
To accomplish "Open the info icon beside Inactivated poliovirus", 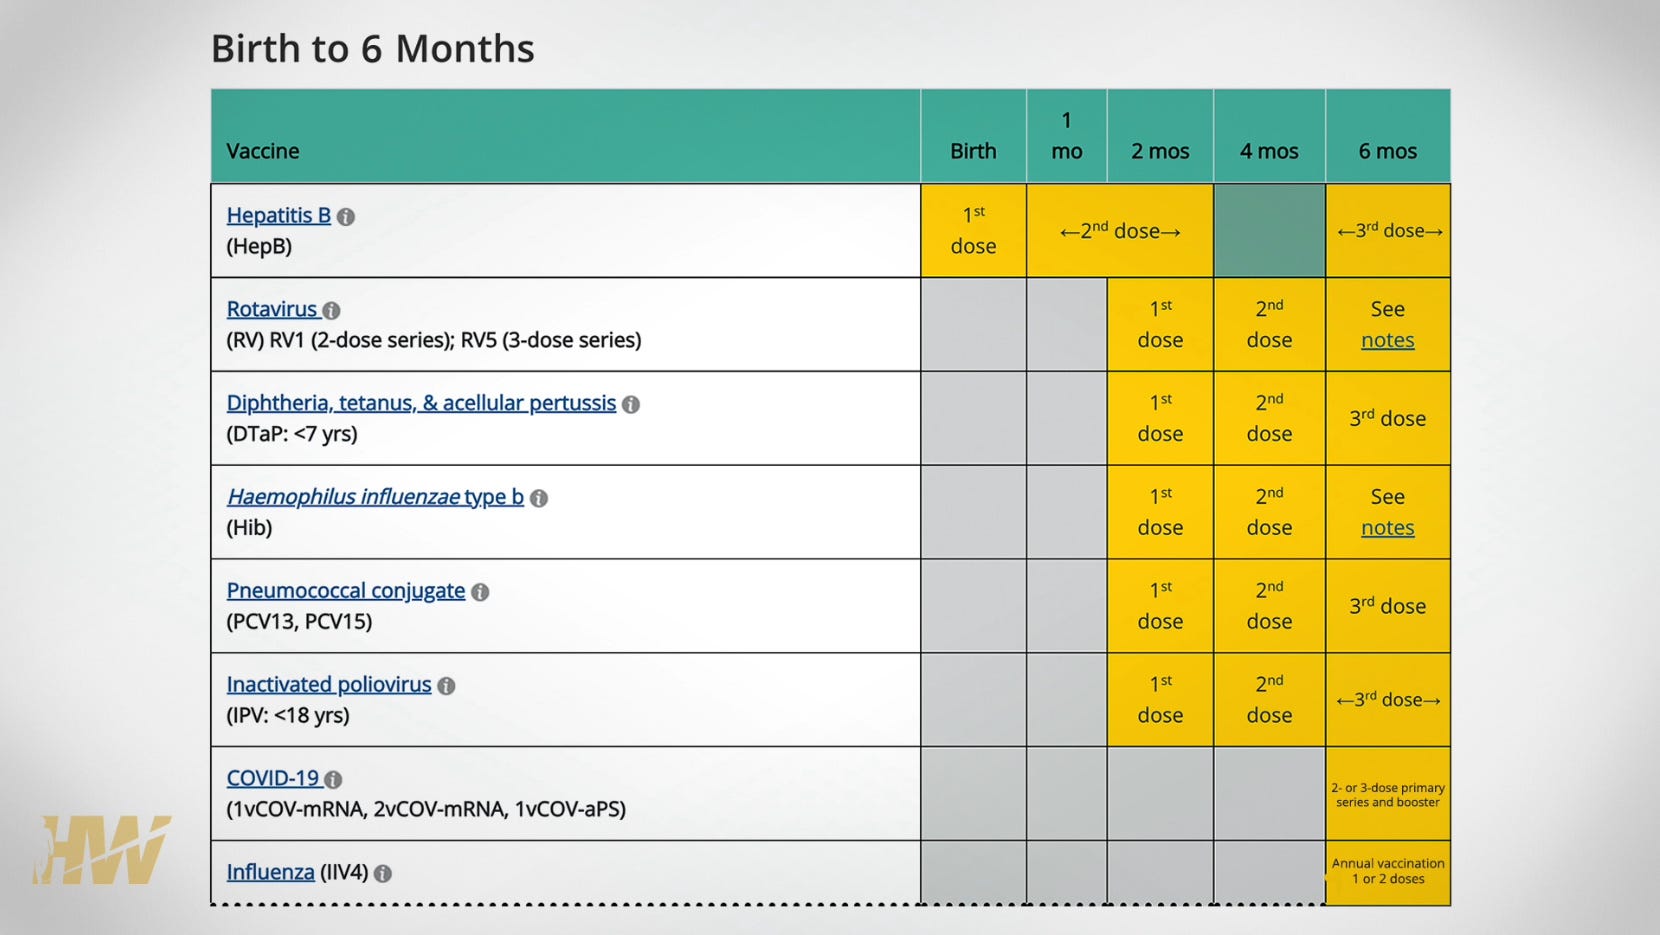I will [x=447, y=686].
